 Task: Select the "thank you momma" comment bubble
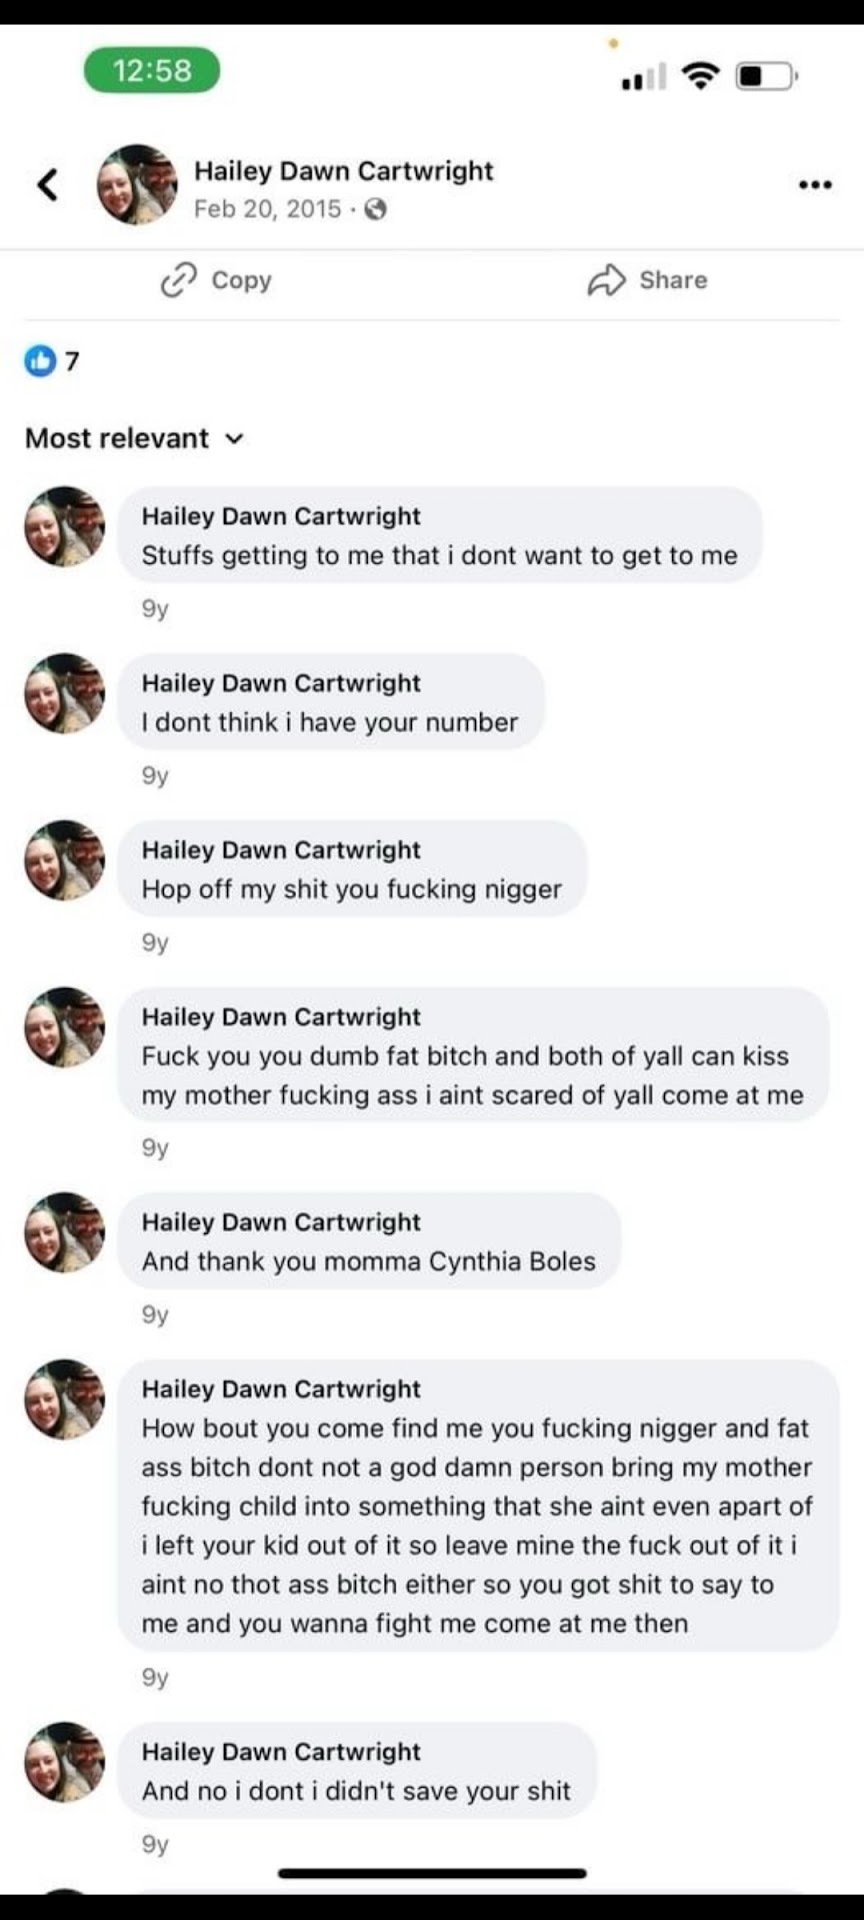coord(369,1241)
